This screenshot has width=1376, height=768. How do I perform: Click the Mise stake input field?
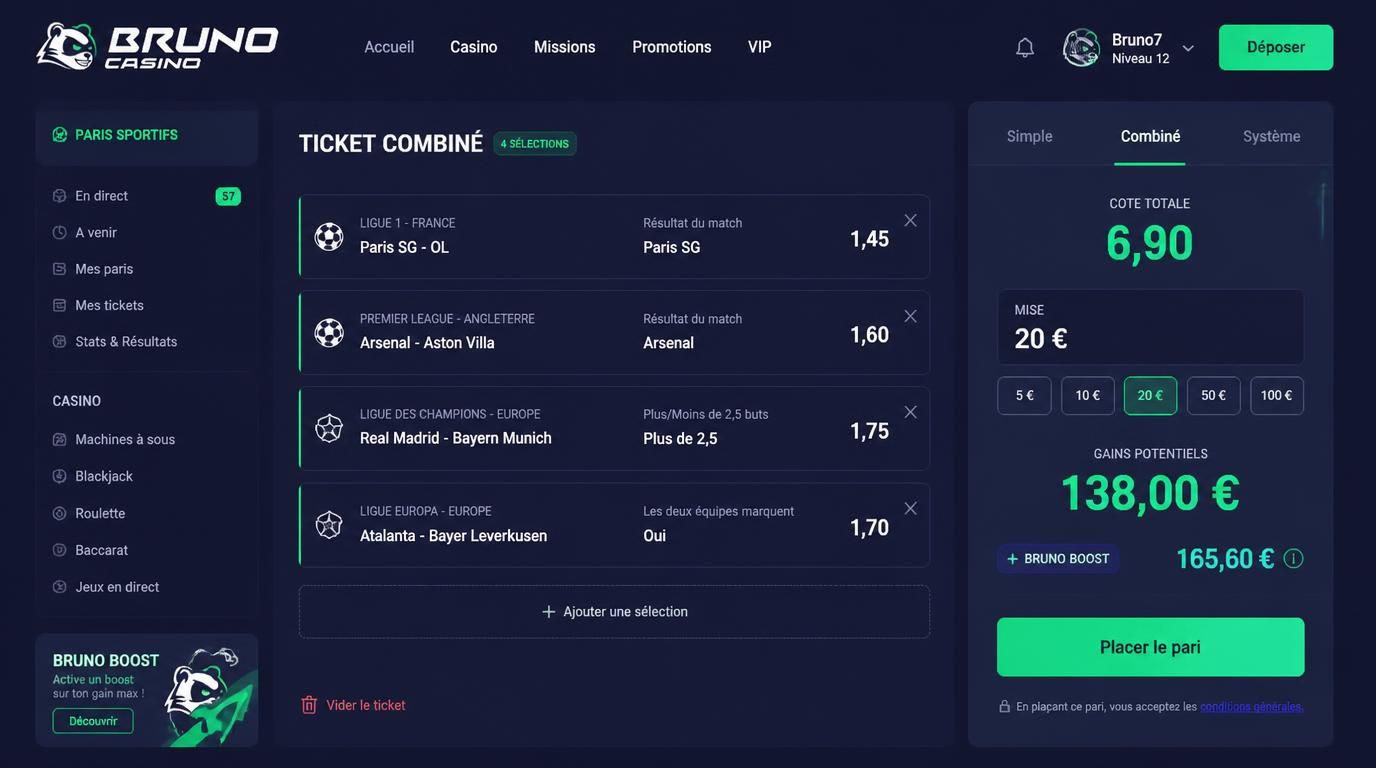(x=1151, y=327)
